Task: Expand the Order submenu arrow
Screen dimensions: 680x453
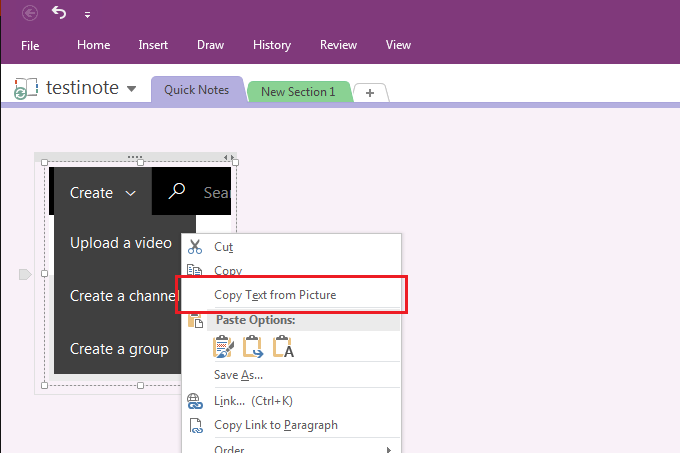Action: [389, 449]
